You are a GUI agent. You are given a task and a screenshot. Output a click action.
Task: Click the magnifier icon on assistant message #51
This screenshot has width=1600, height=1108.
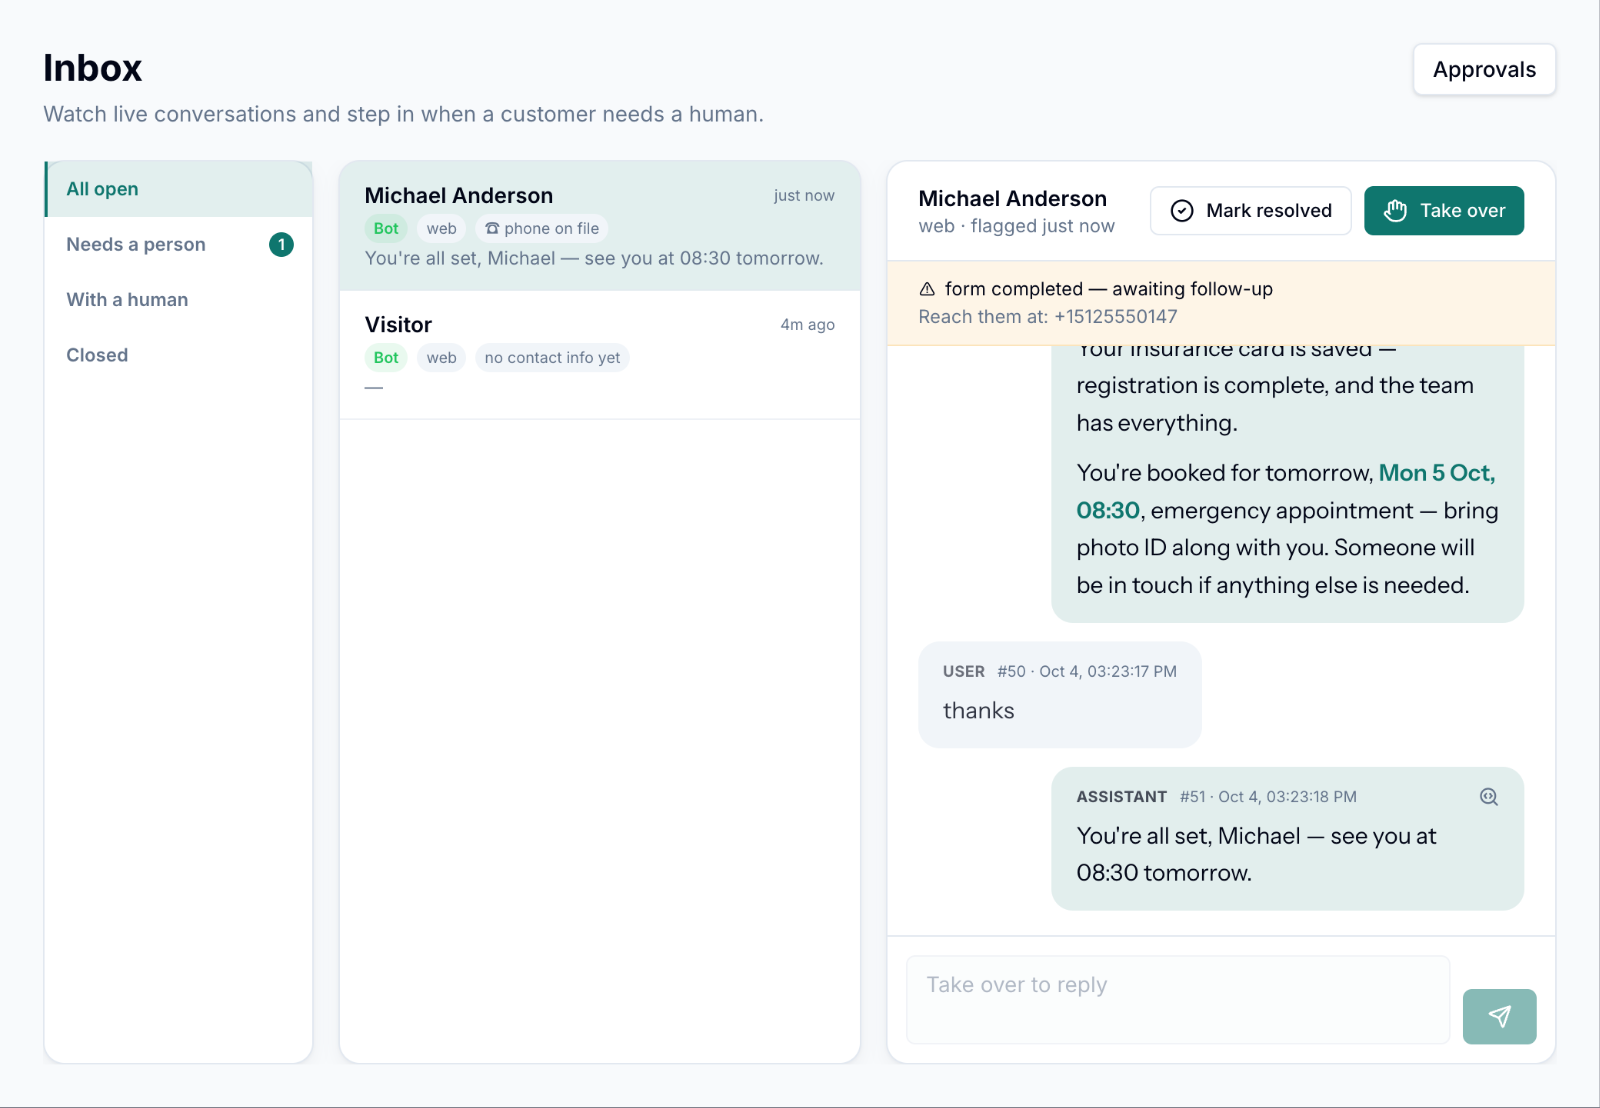pos(1489,797)
